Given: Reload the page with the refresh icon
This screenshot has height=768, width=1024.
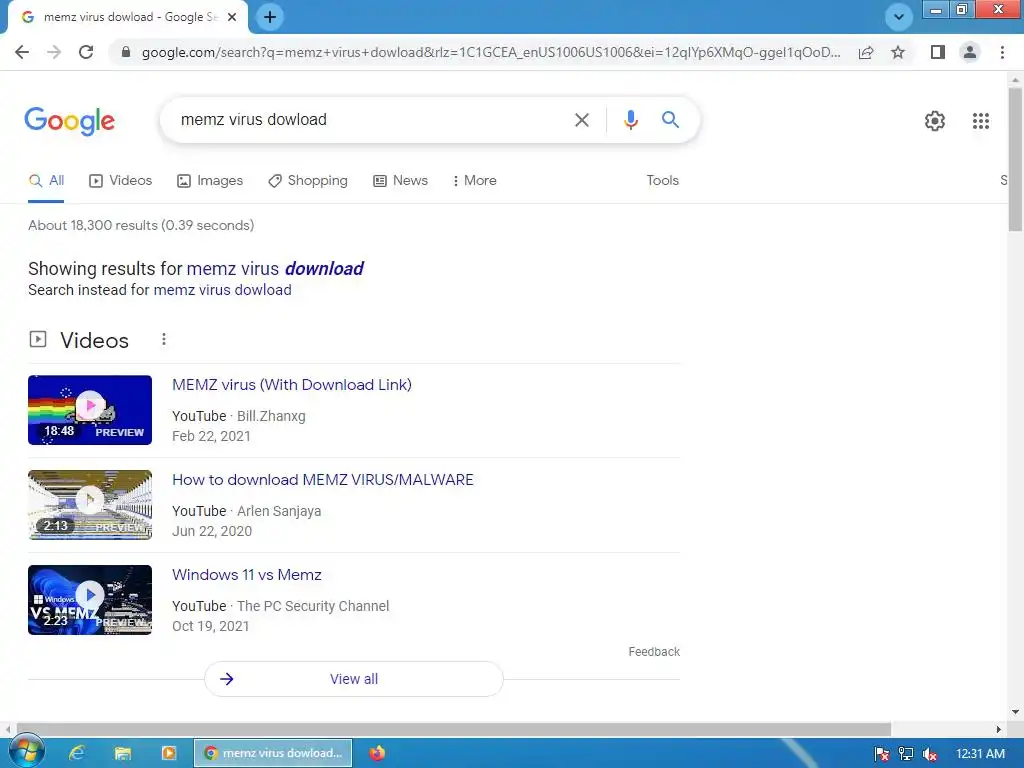Looking at the screenshot, I should click(x=86, y=52).
